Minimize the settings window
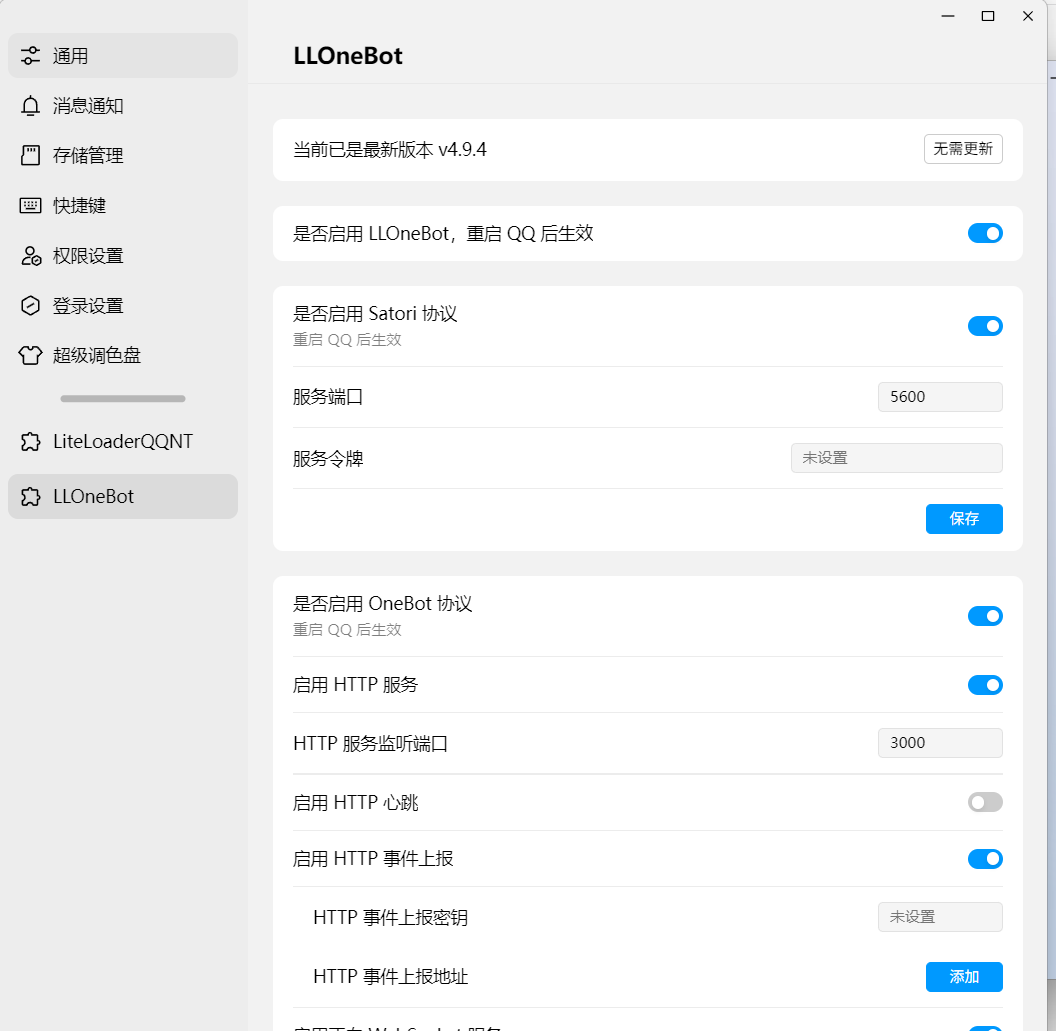Image resolution: width=1056 pixels, height=1031 pixels. 948,16
